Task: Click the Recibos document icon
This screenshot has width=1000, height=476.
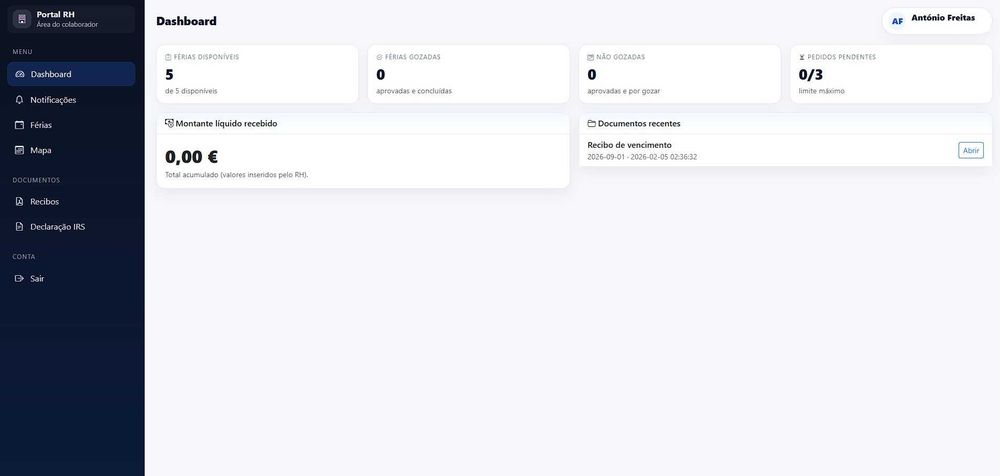Action: (19, 201)
